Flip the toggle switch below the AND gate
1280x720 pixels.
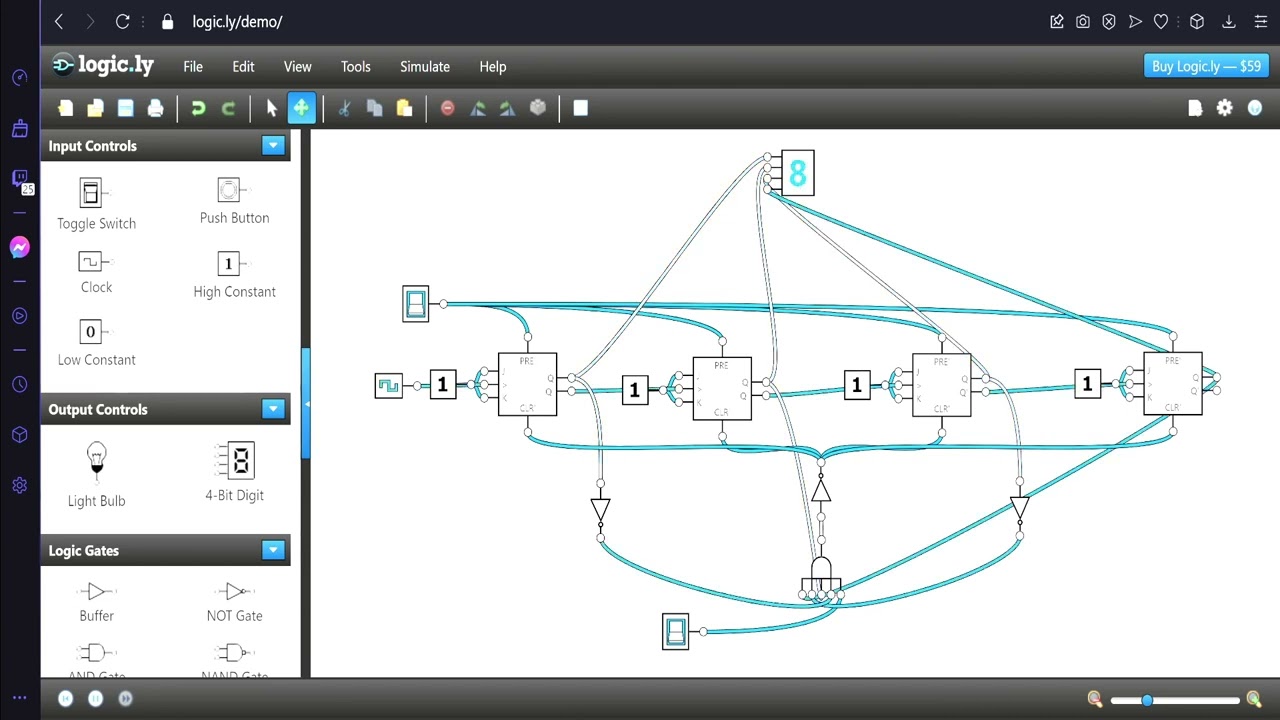[x=676, y=632]
